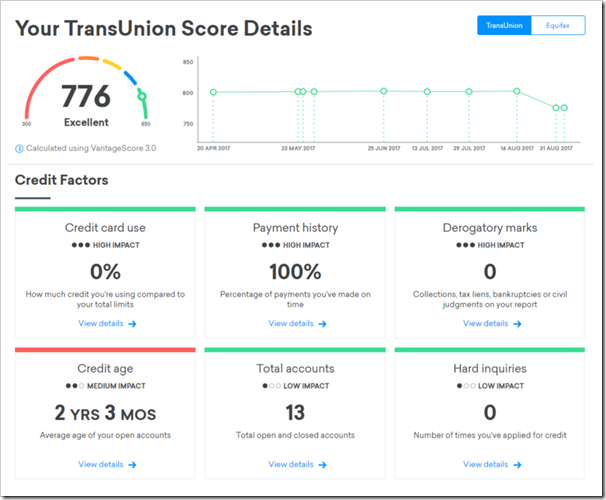Open View details under Payment history
Viewport: 606px width, 500px height.
click(297, 323)
